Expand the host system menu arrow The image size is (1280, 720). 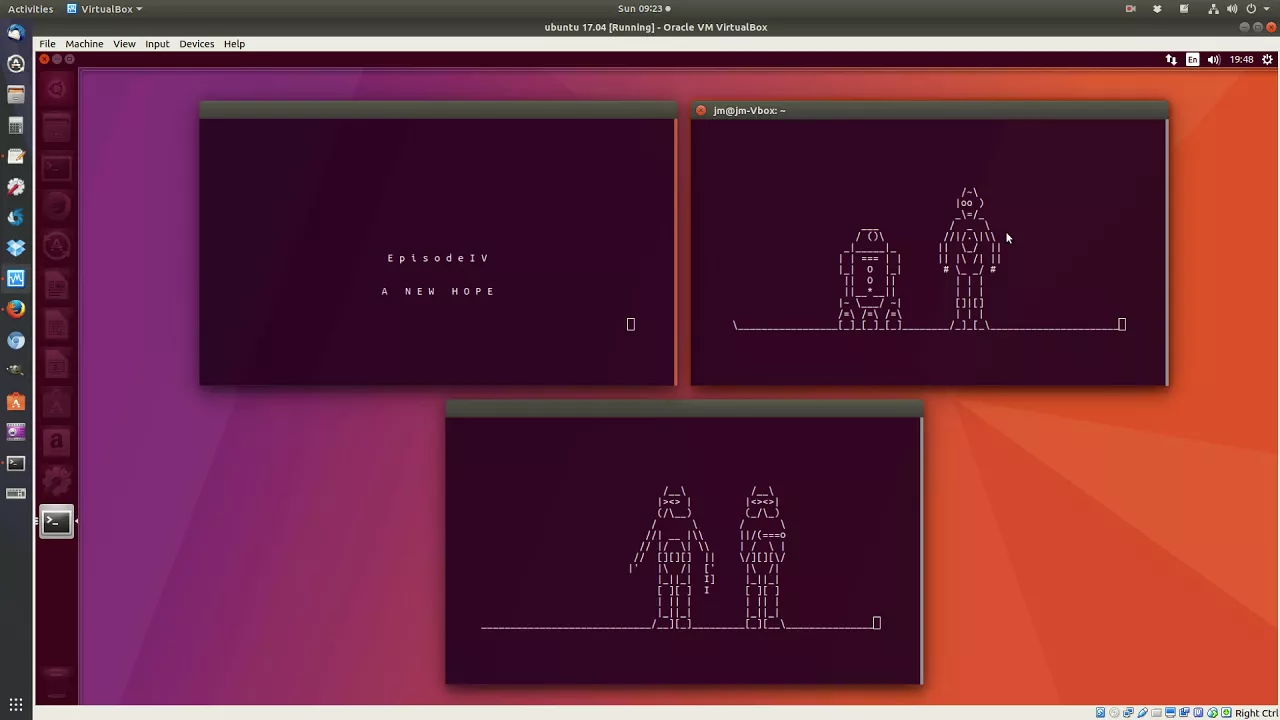[1266, 9]
